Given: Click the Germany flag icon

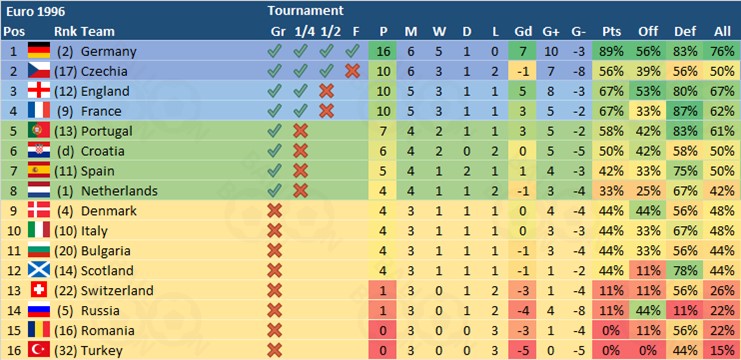Looking at the screenshot, I should [x=39, y=51].
